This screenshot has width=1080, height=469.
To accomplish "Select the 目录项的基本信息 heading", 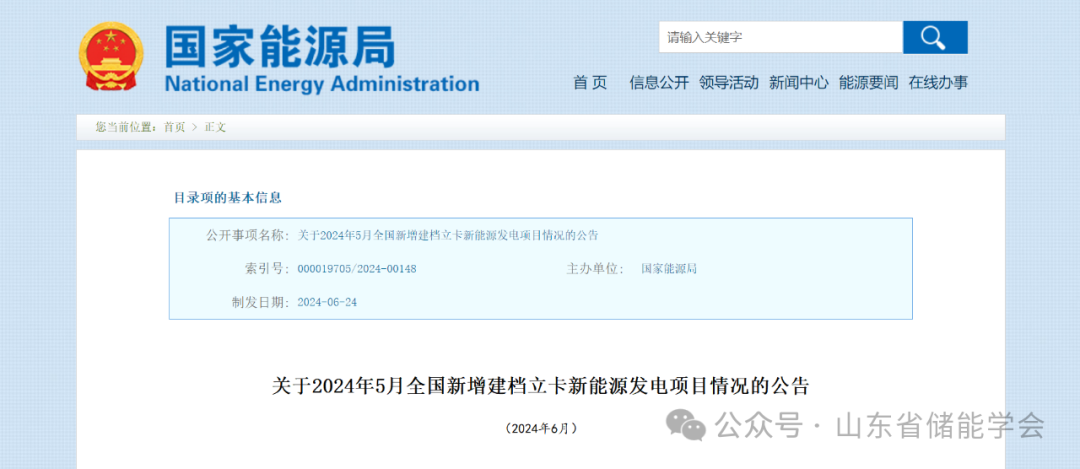I will 228,198.
